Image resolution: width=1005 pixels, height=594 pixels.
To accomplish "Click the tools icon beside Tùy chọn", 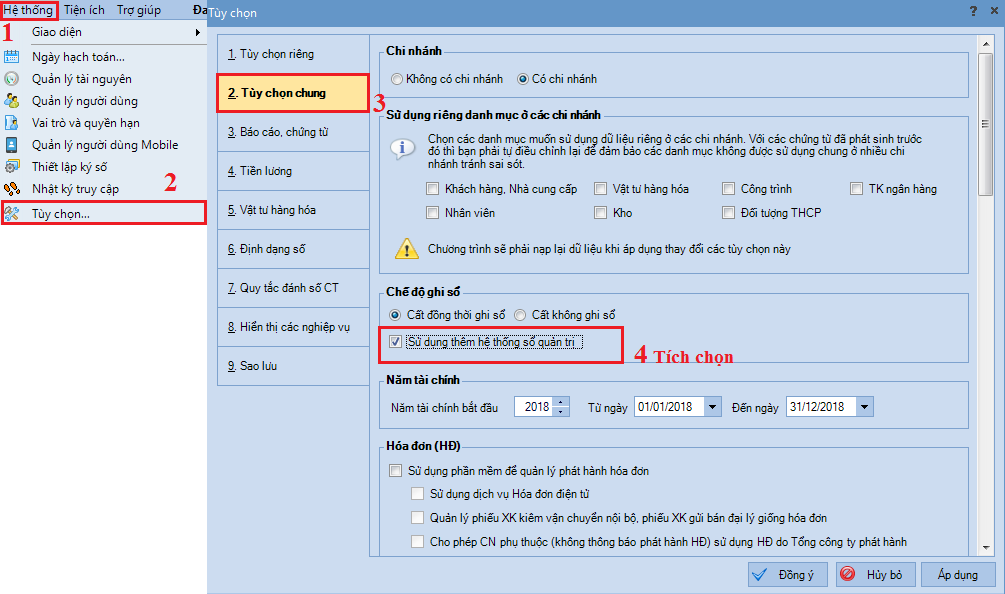I will click(12, 213).
